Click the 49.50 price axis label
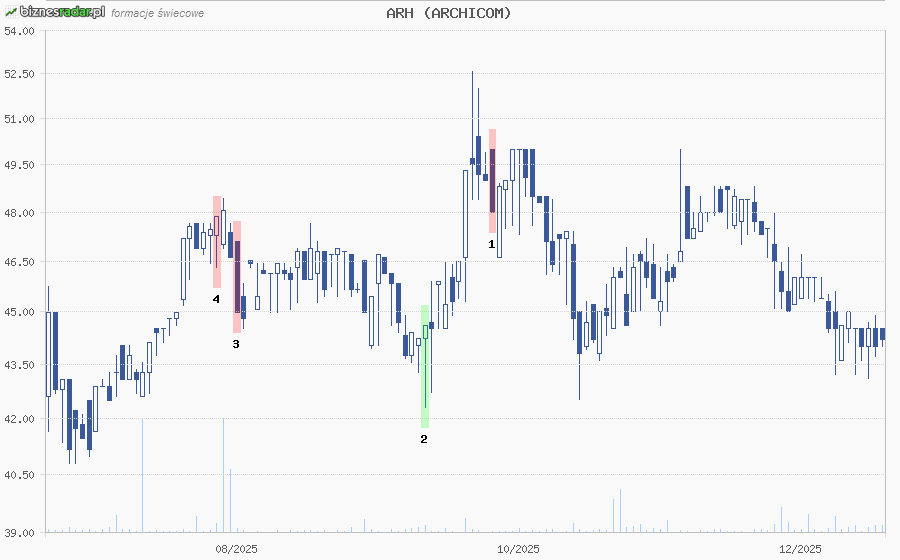The image size is (900, 560). (20, 165)
